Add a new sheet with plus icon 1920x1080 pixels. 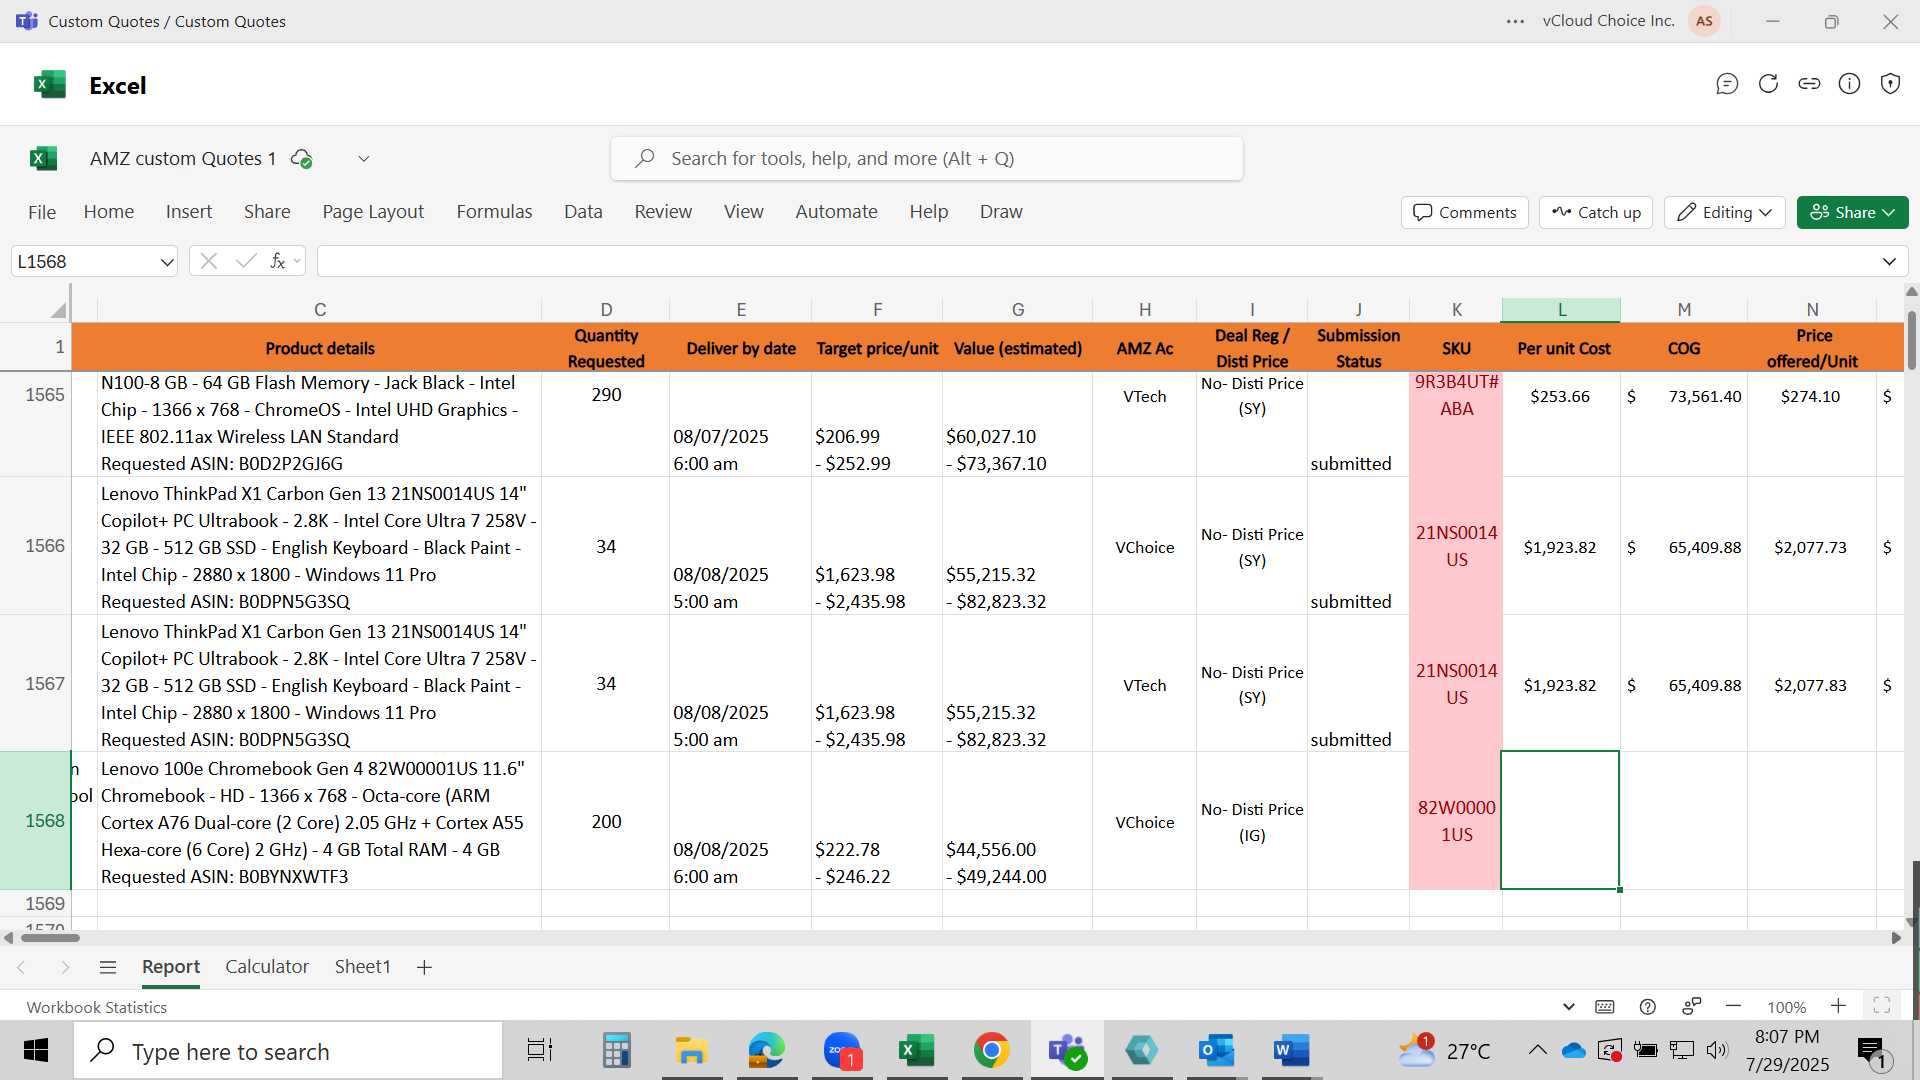click(x=424, y=967)
